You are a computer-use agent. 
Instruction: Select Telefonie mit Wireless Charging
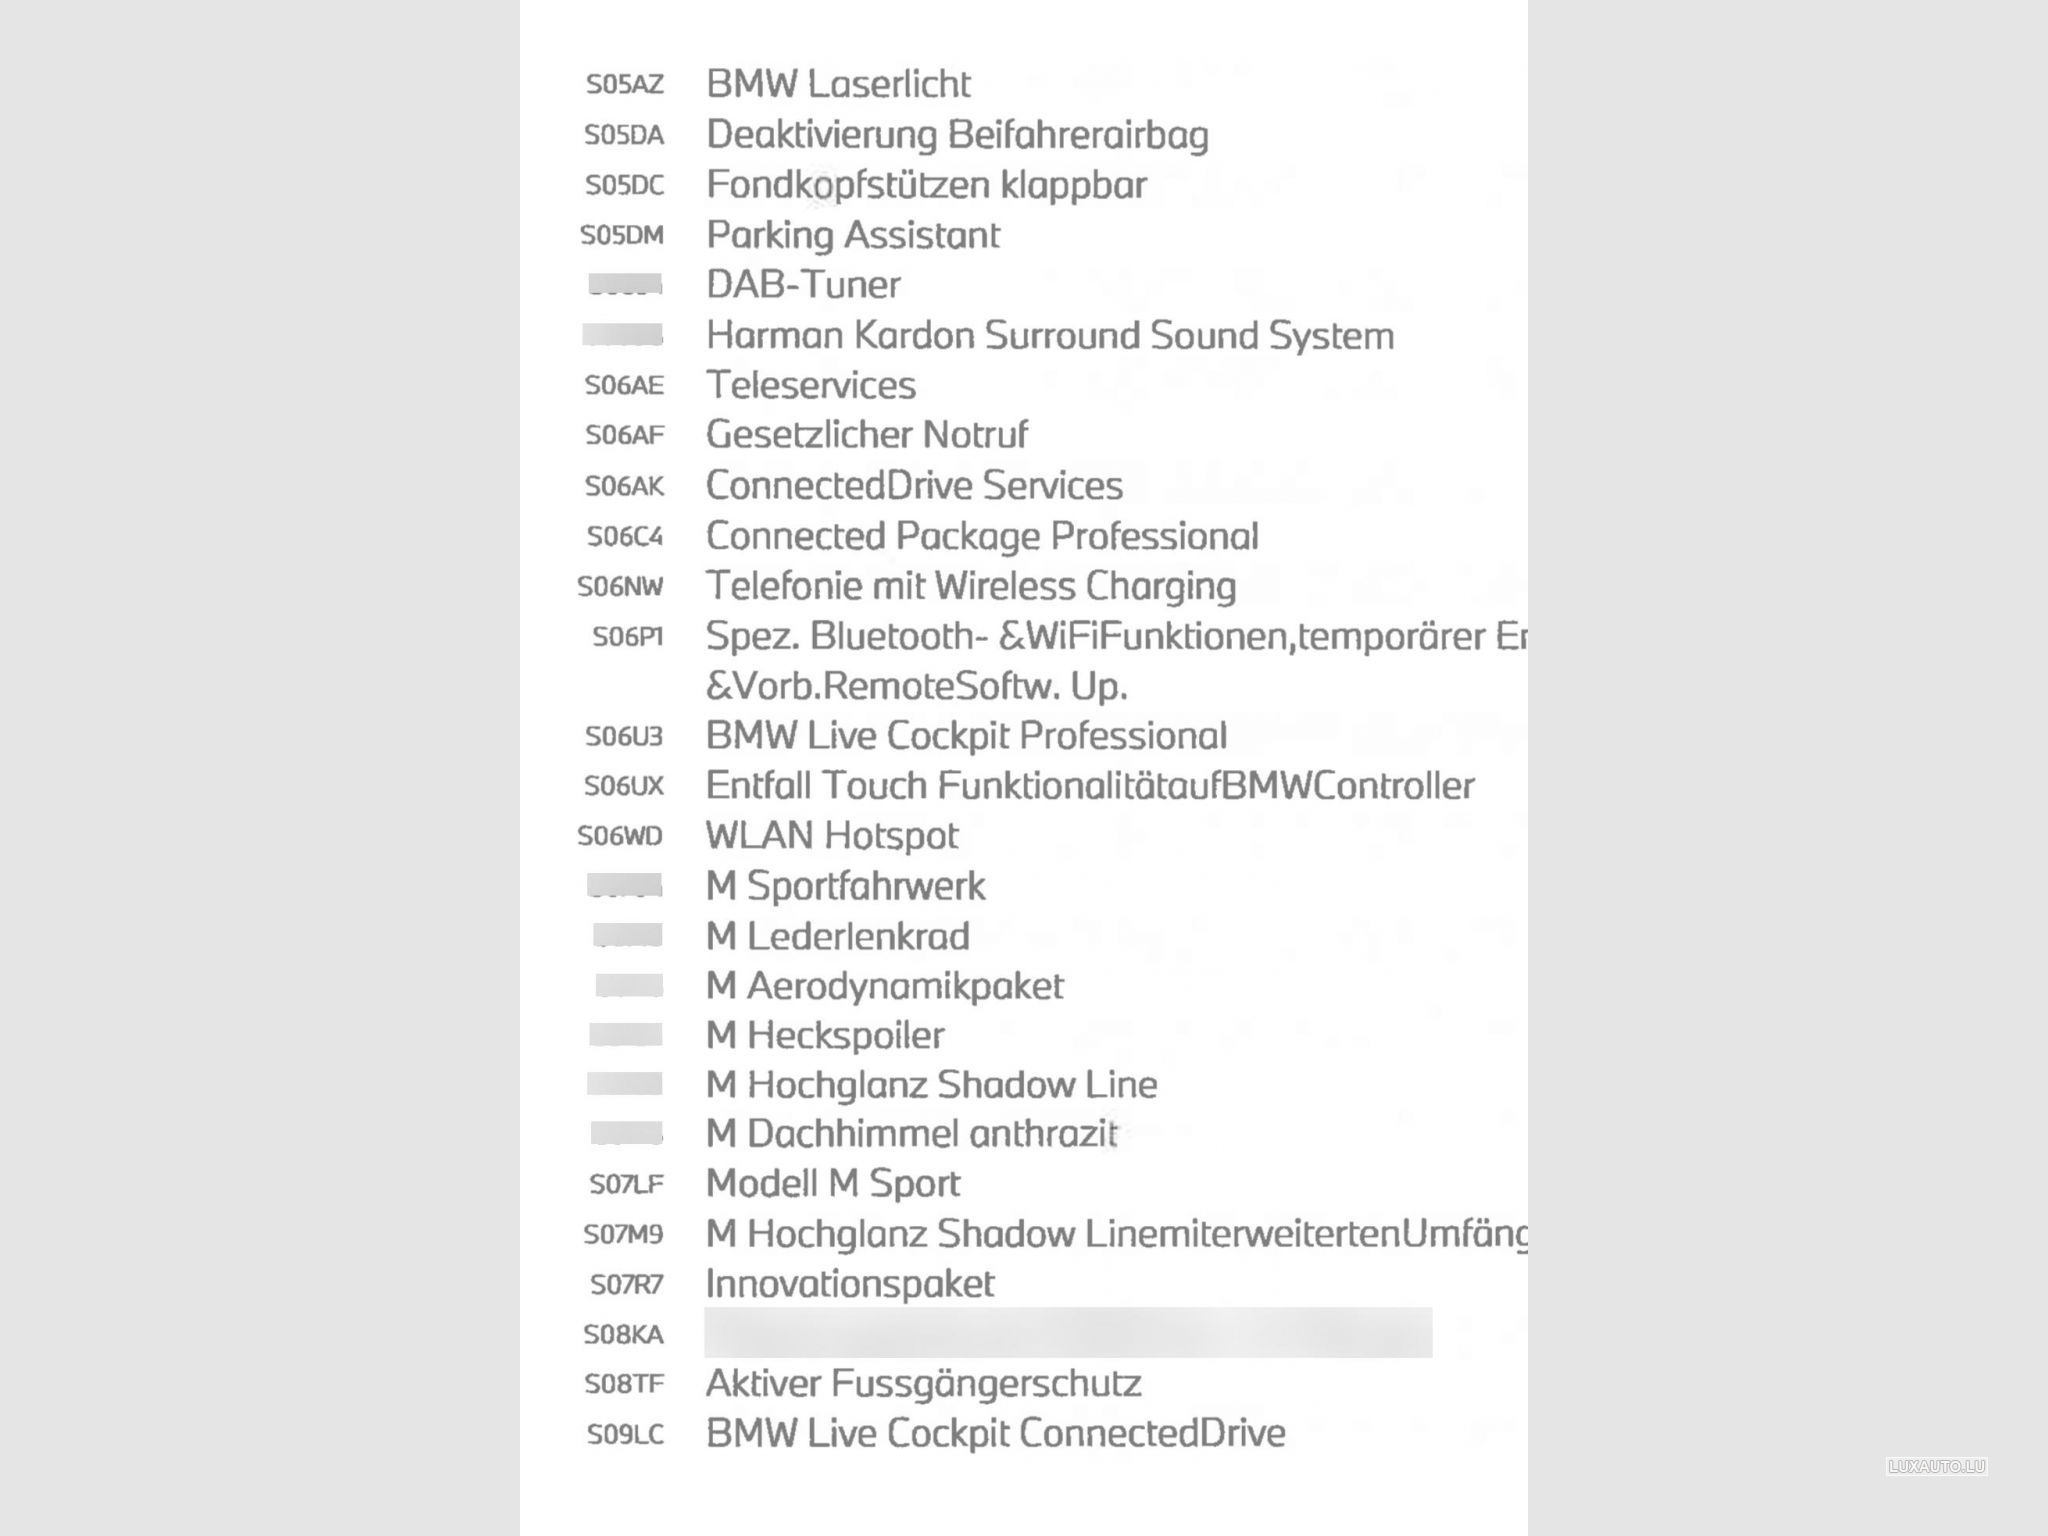[x=971, y=586]
